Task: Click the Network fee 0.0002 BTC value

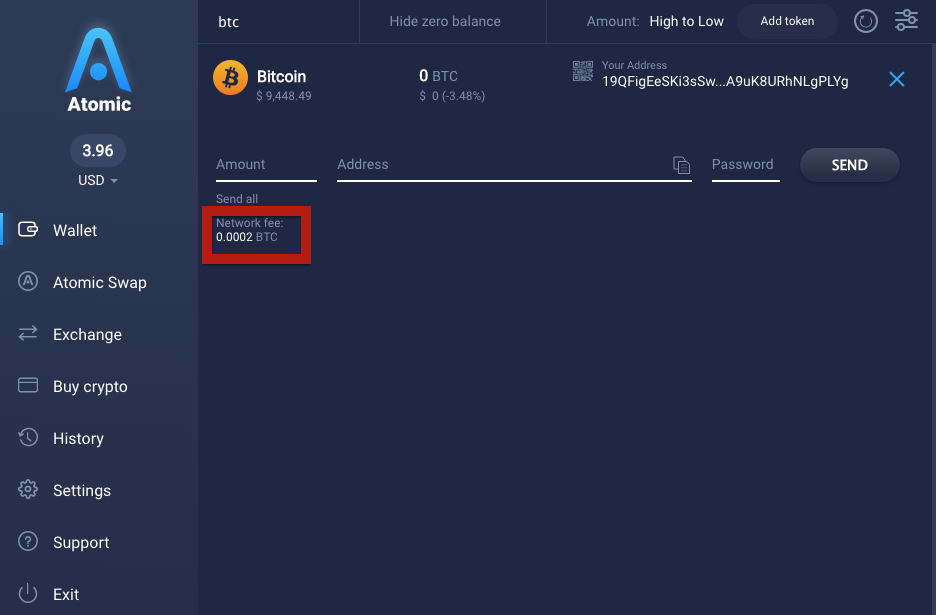Action: [247, 237]
